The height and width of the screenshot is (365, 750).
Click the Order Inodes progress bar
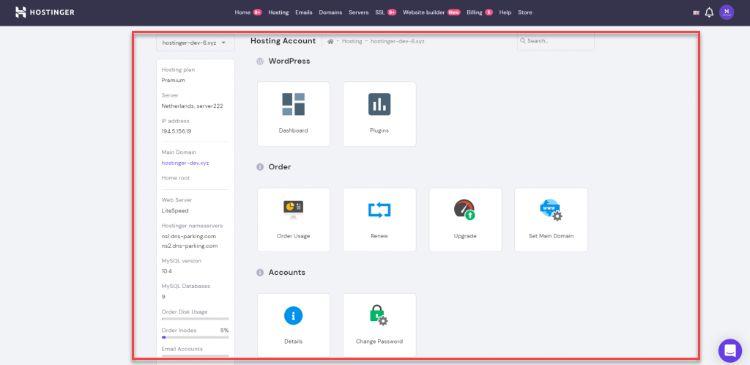pos(195,337)
